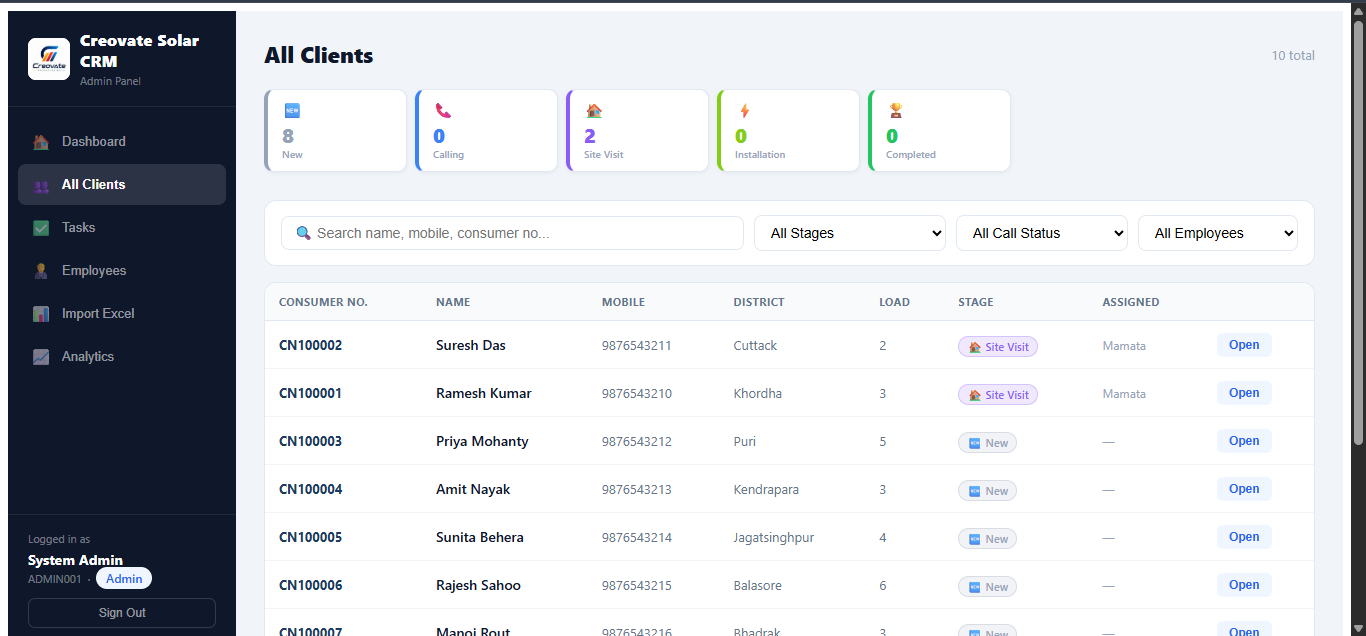
Task: Click the Admin role badge
Action: pyautogui.click(x=124, y=579)
